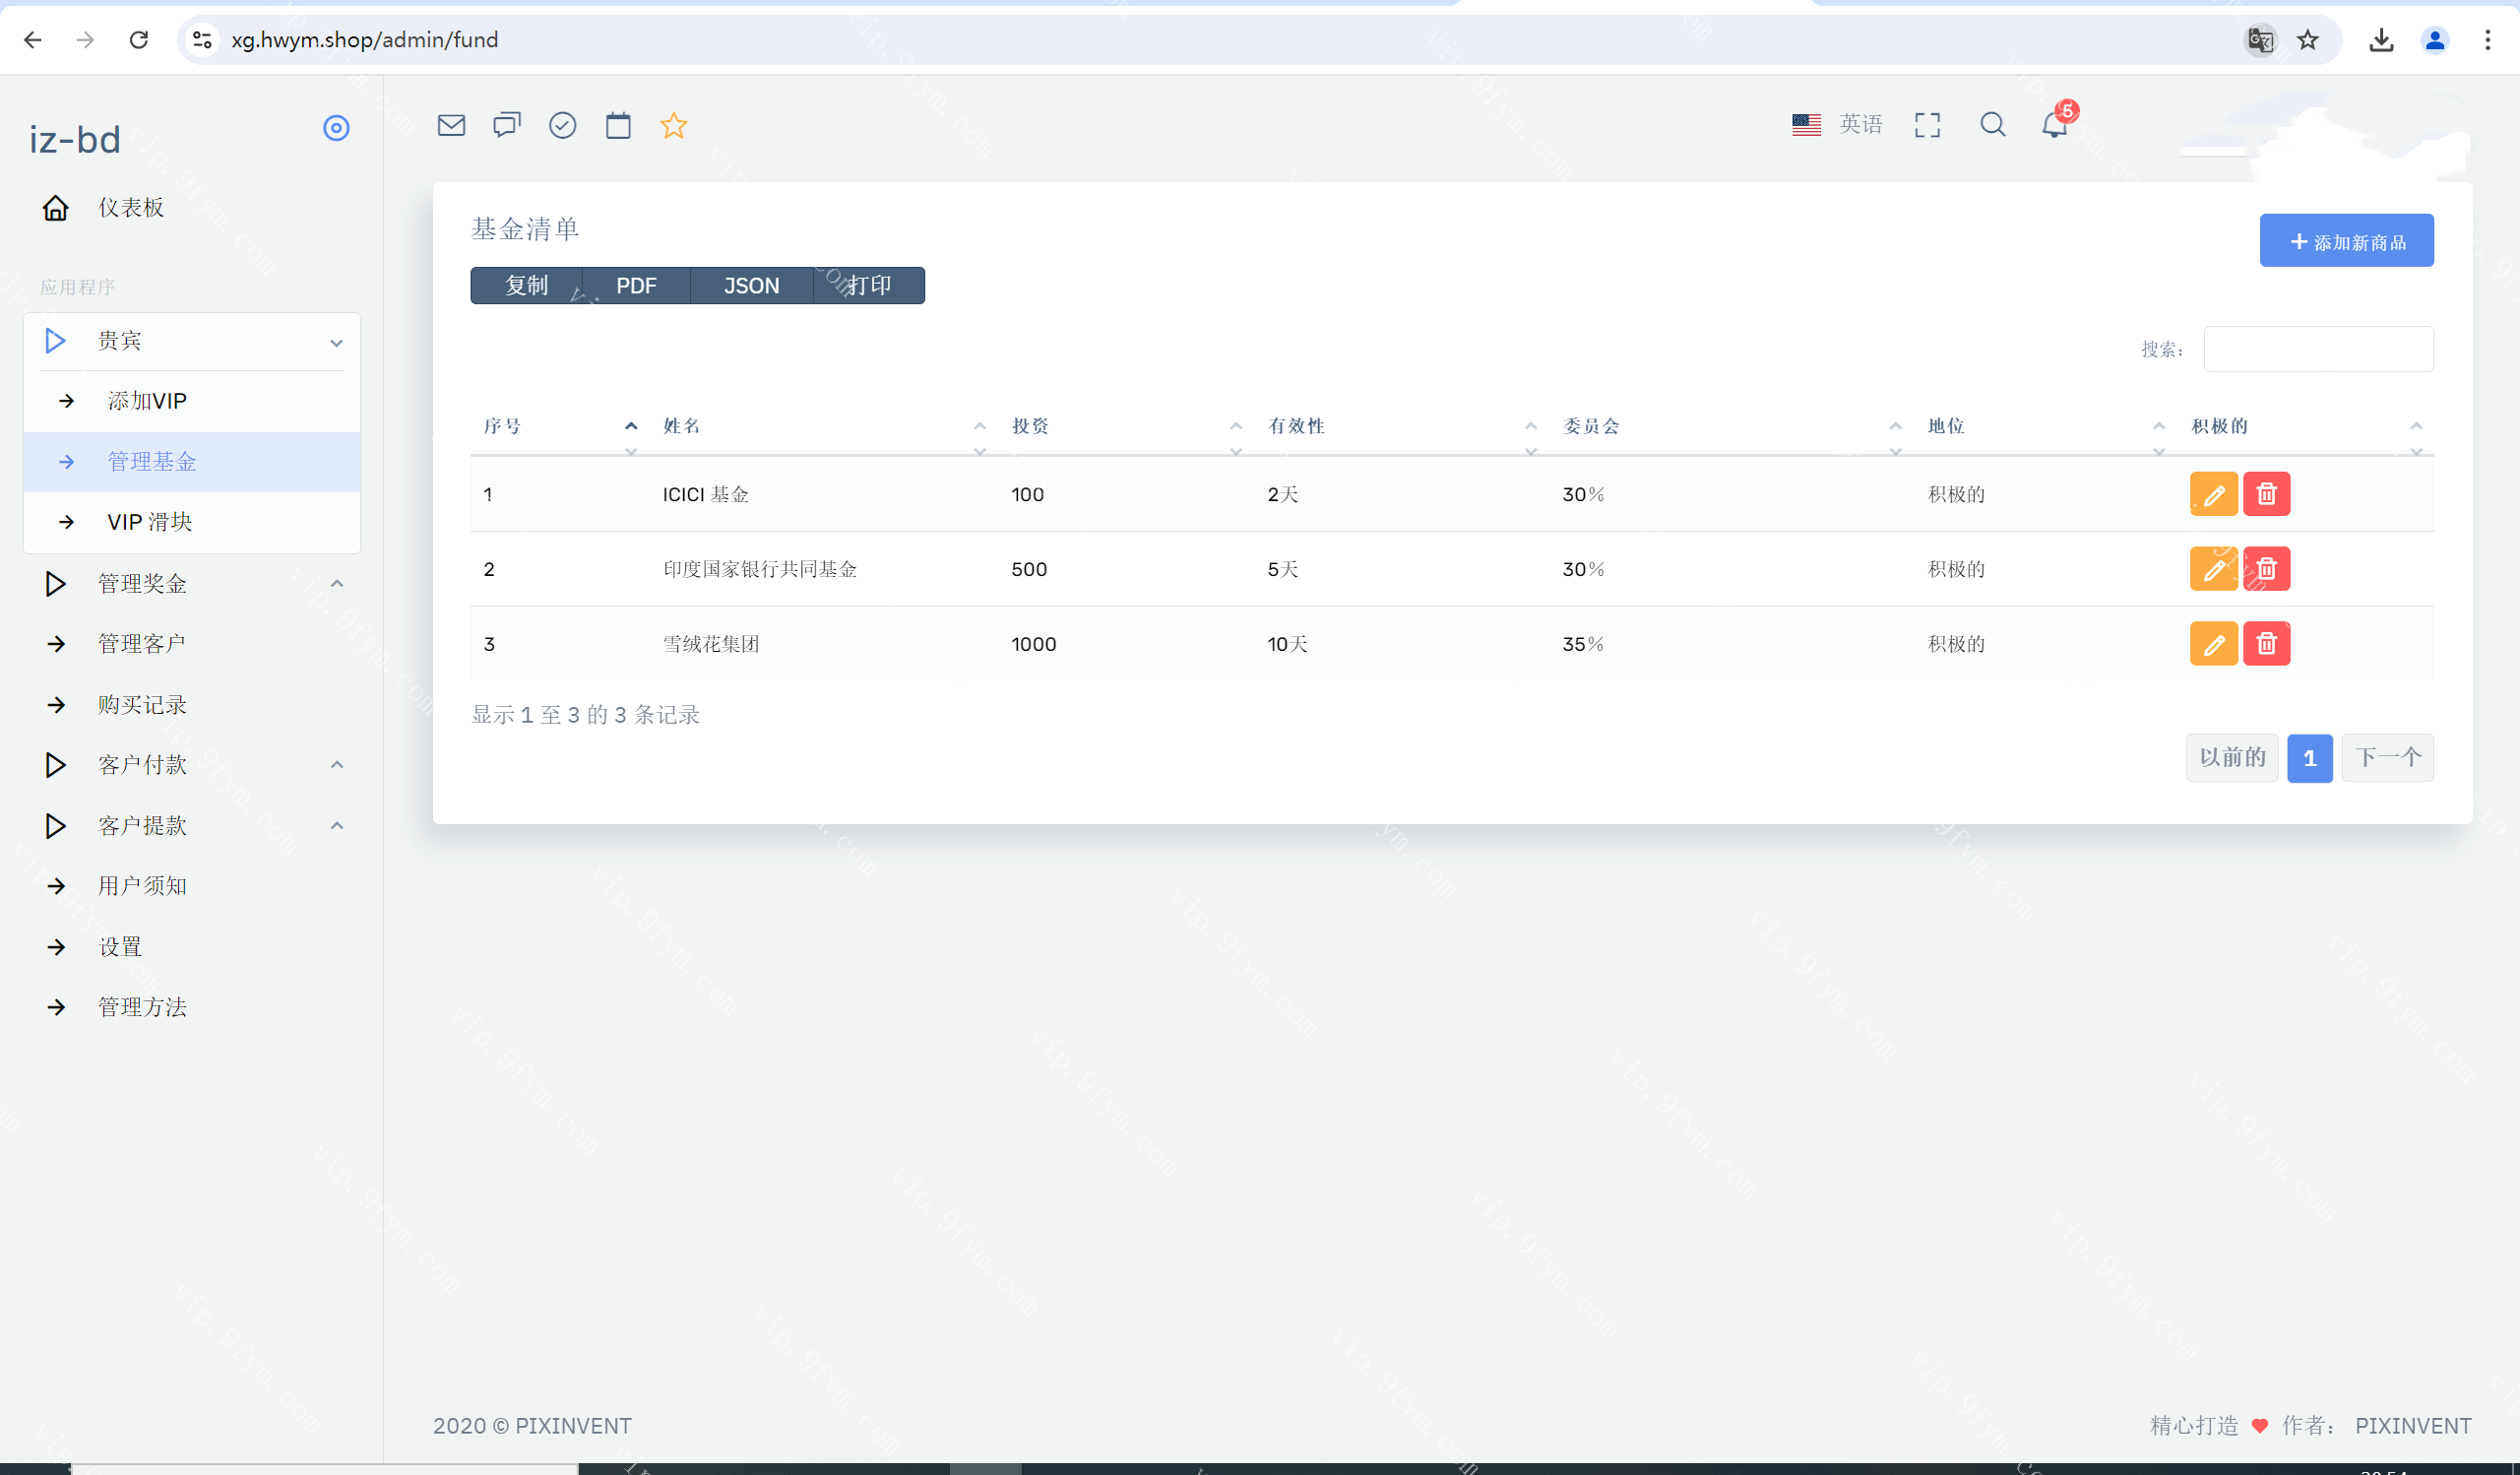Edit the ICICI 基金 row with pencil

pyautogui.click(x=2213, y=494)
